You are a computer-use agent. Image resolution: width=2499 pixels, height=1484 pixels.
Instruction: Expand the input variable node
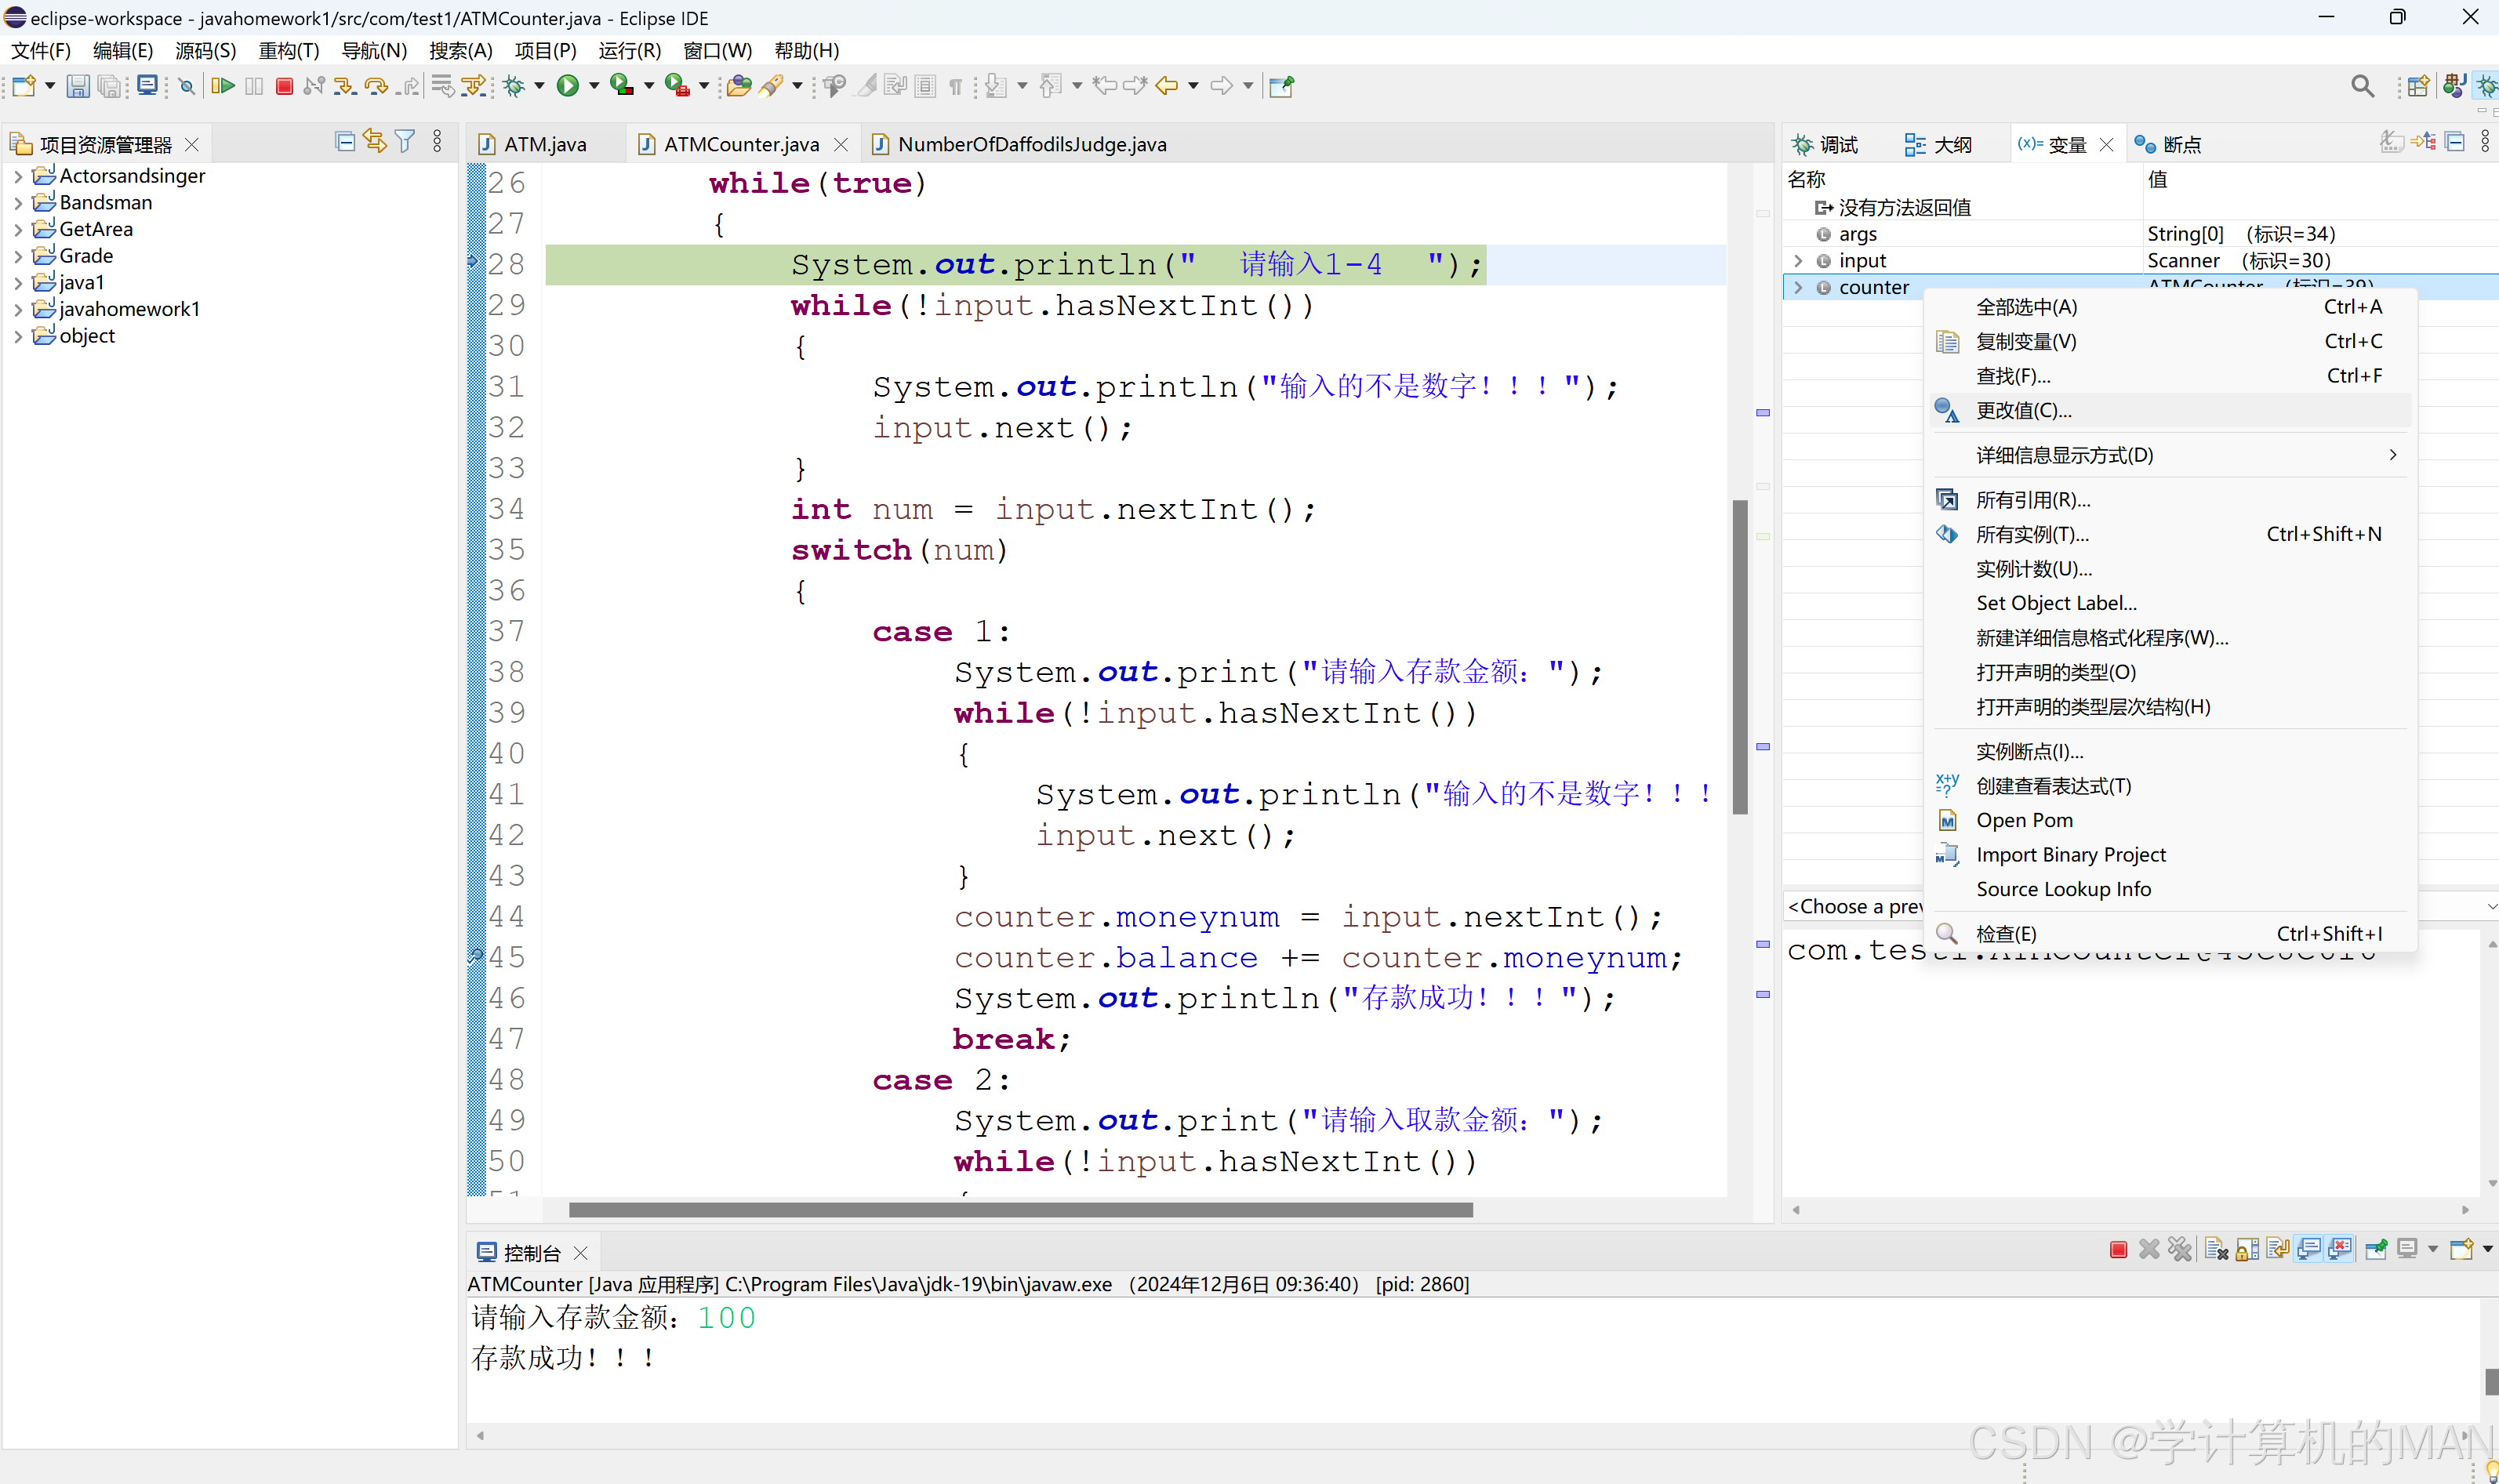(1799, 260)
